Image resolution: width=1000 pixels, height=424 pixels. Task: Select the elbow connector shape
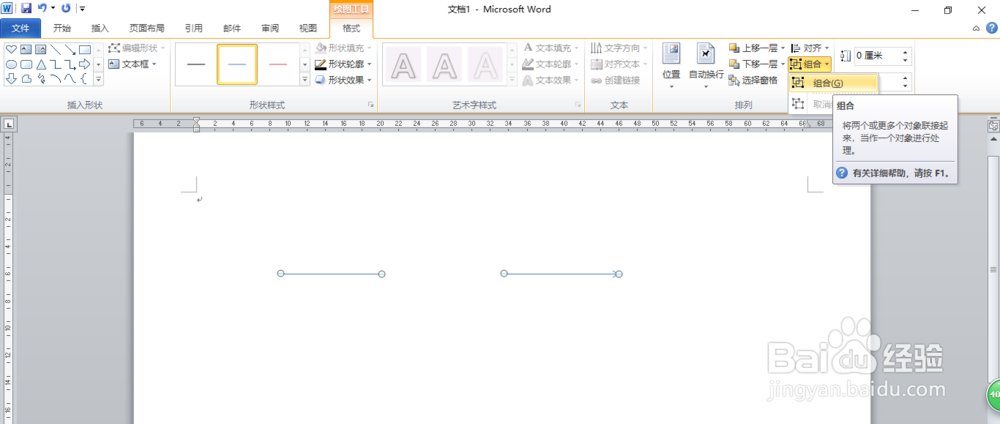point(56,64)
